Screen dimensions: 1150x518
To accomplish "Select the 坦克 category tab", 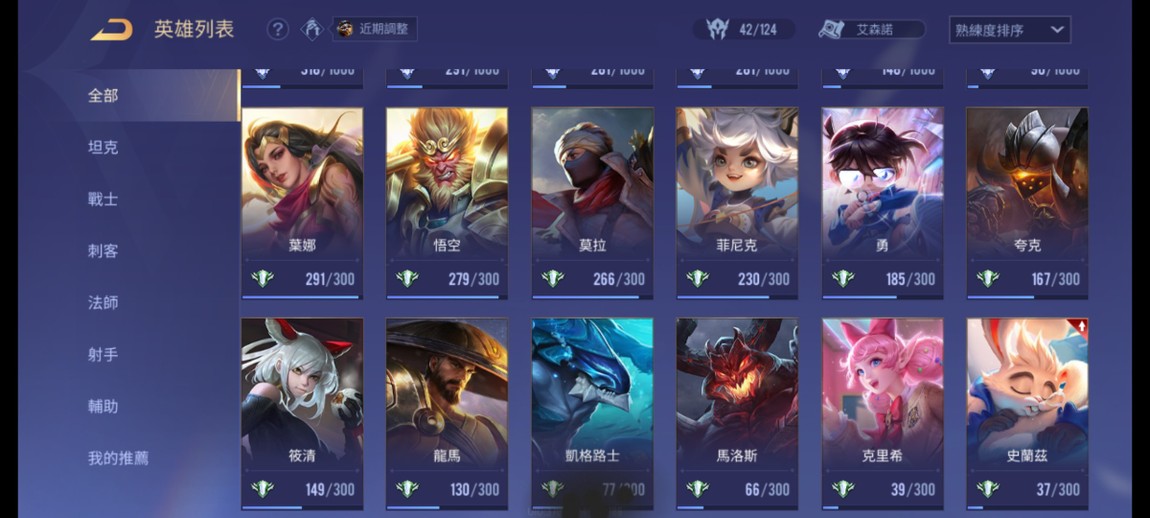I will [103, 147].
